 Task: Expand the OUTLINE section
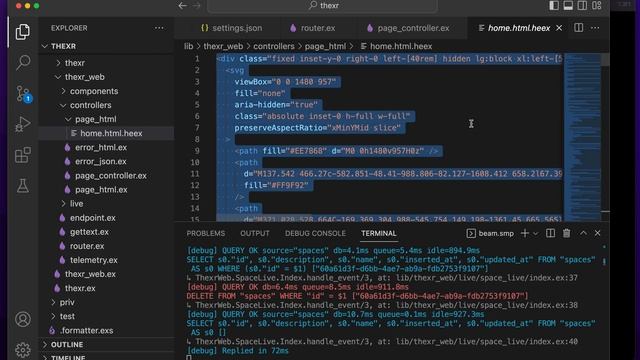[x=107, y=345]
